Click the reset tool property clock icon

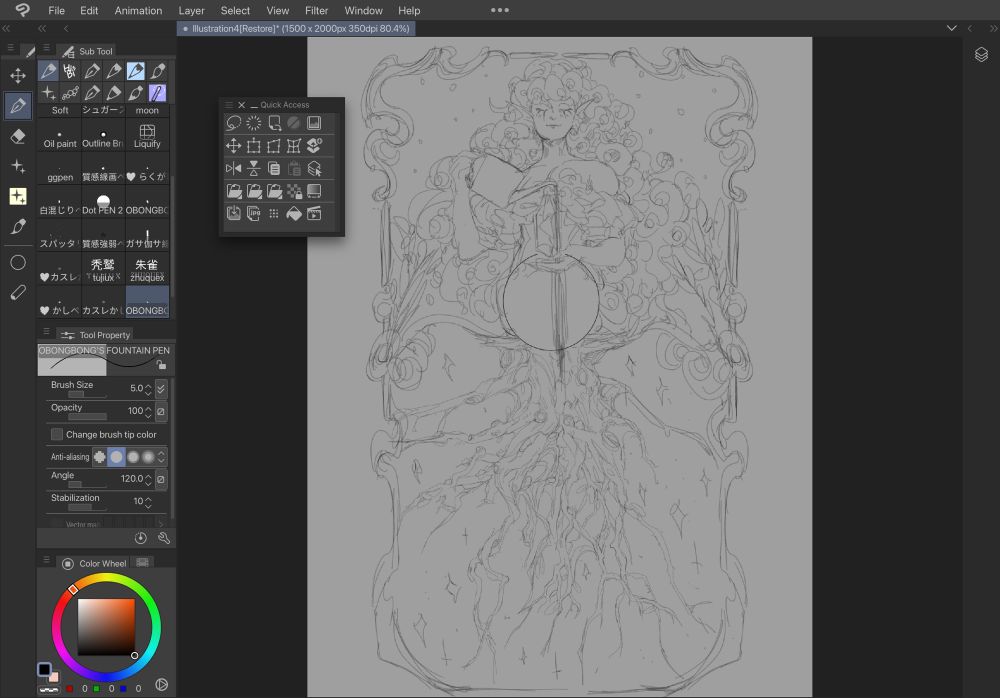(141, 538)
